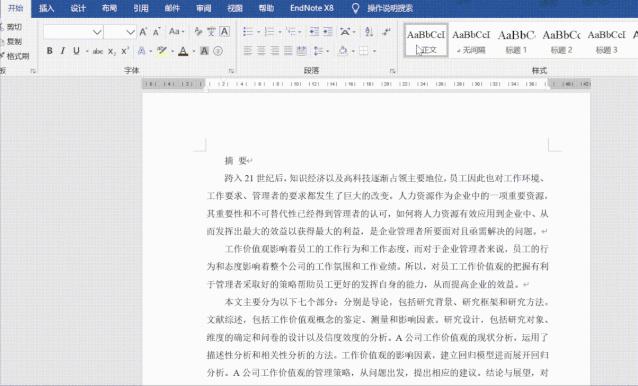Toggle superscript formatting
638x386 pixels.
(x=125, y=51)
